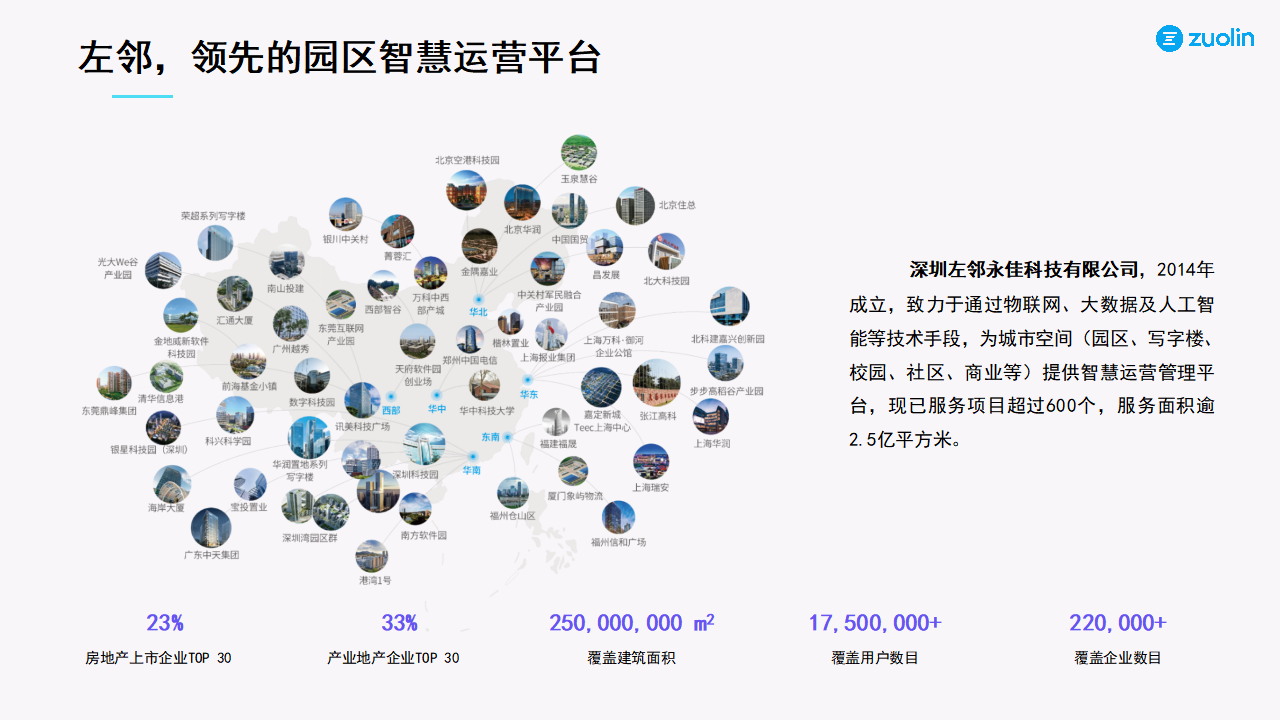Click the 昌发展 project photo

pyautogui.click(x=605, y=247)
